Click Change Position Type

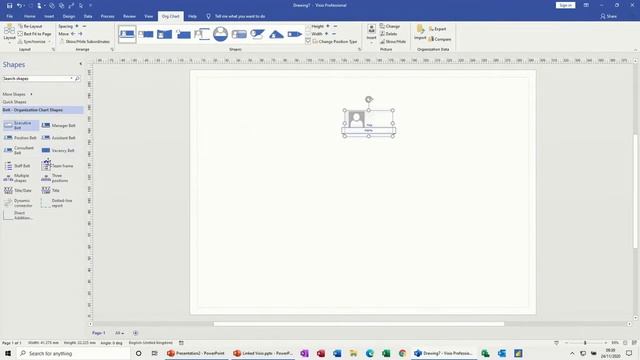pyautogui.click(x=335, y=42)
